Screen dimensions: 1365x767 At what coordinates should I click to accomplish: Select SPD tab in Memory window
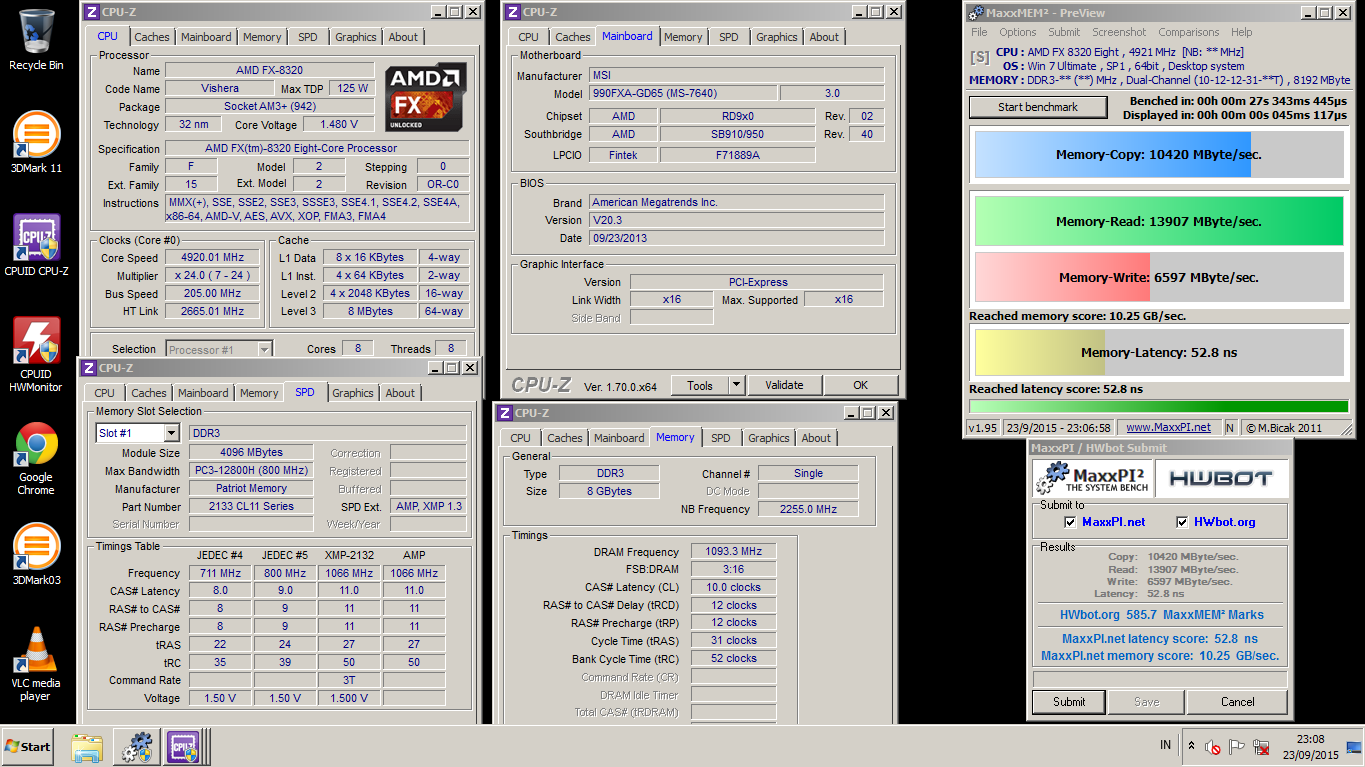click(x=720, y=438)
